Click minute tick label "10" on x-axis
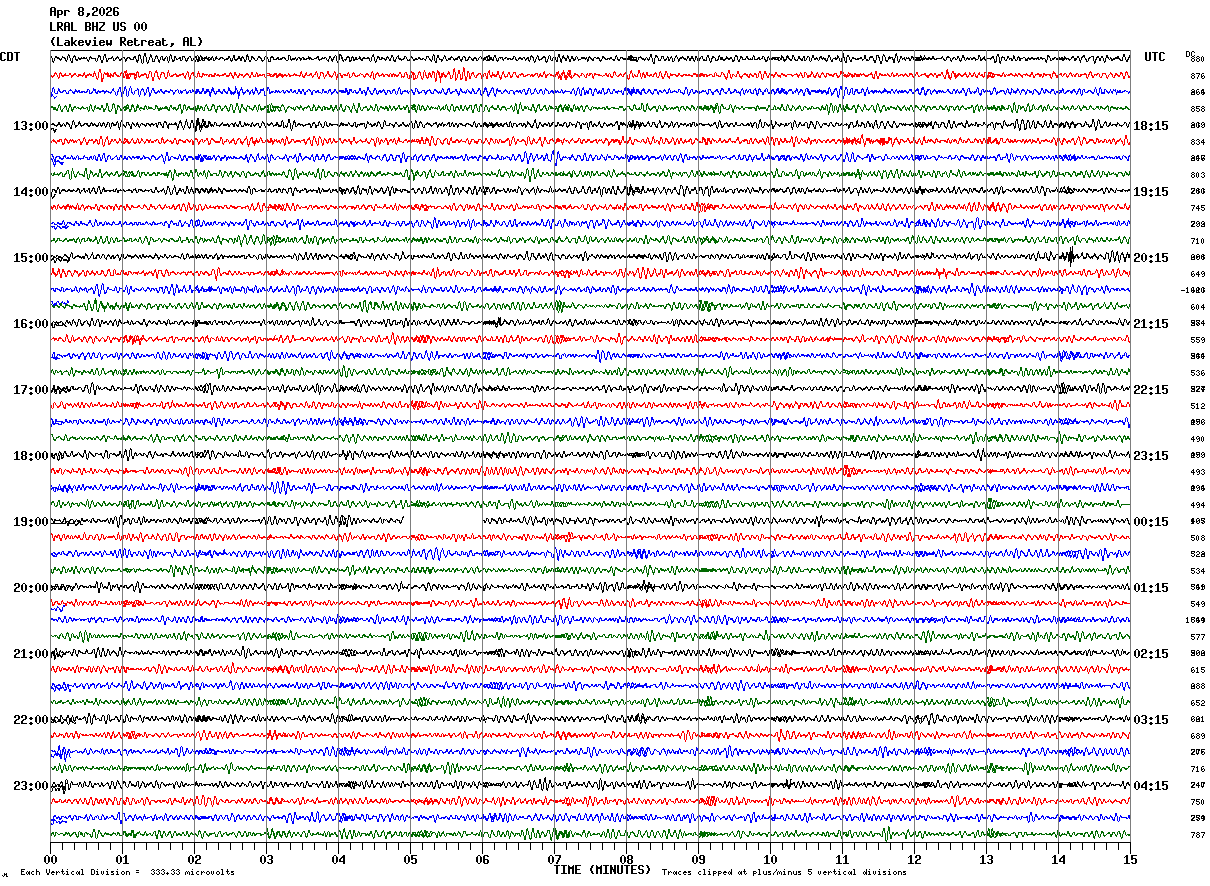 point(770,859)
